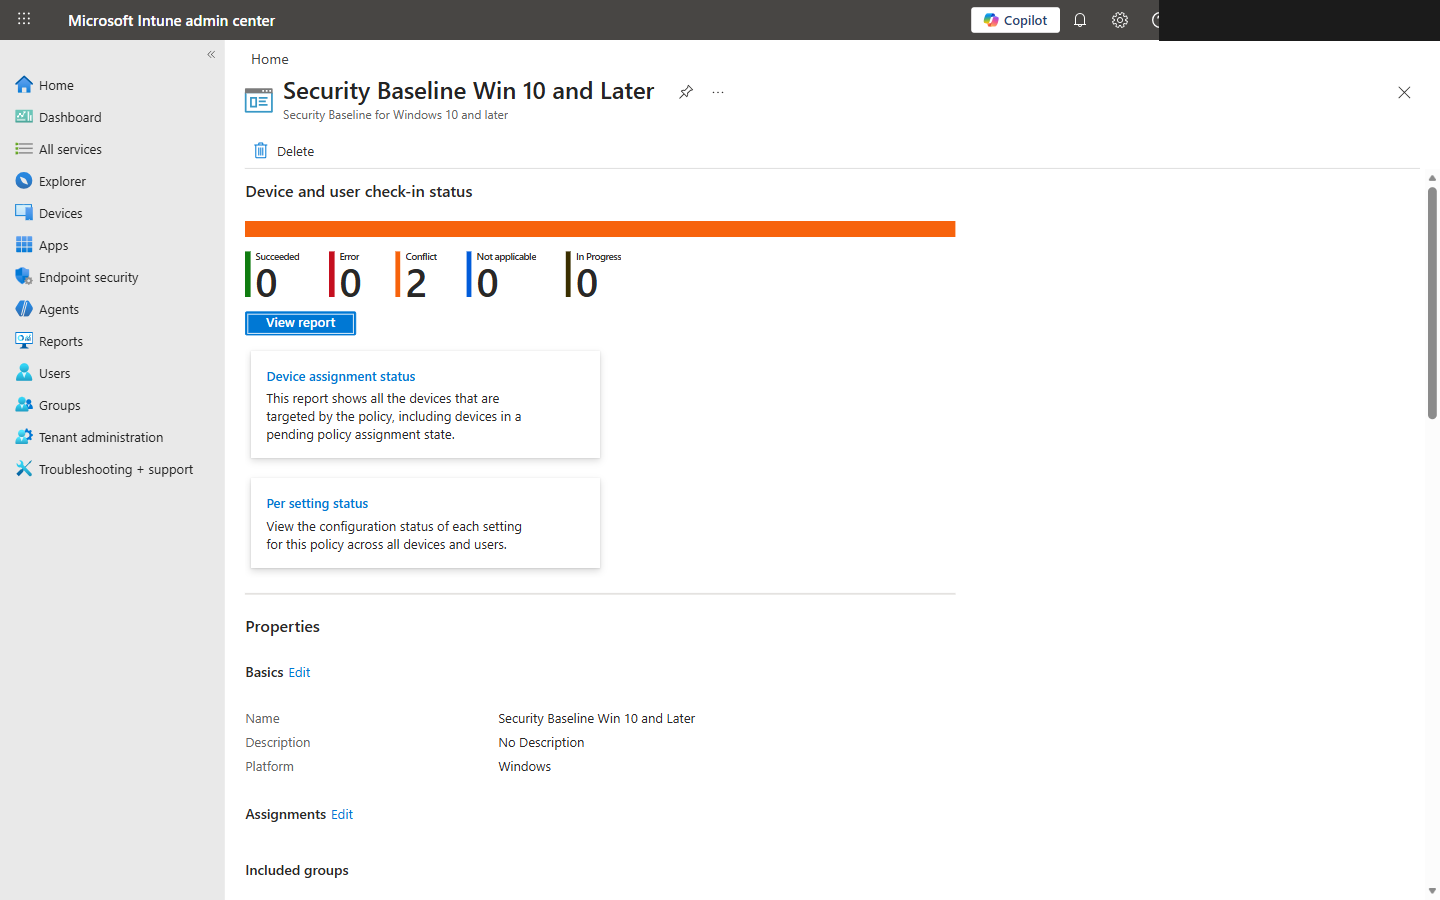Image resolution: width=1440 pixels, height=900 pixels.
Task: Open the Per setting status report
Action: [x=317, y=504]
